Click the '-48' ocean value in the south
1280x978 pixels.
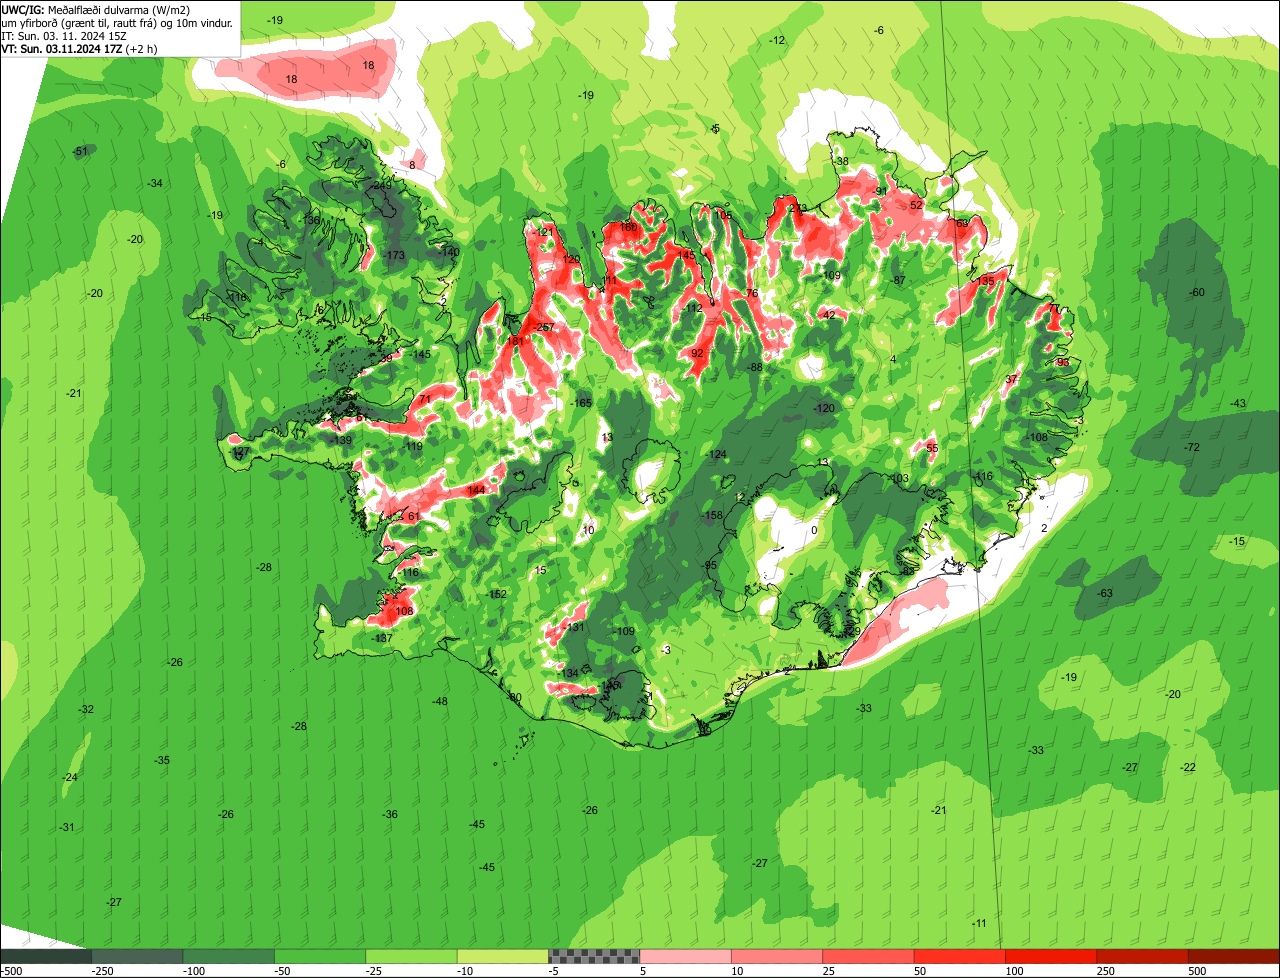coord(440,702)
